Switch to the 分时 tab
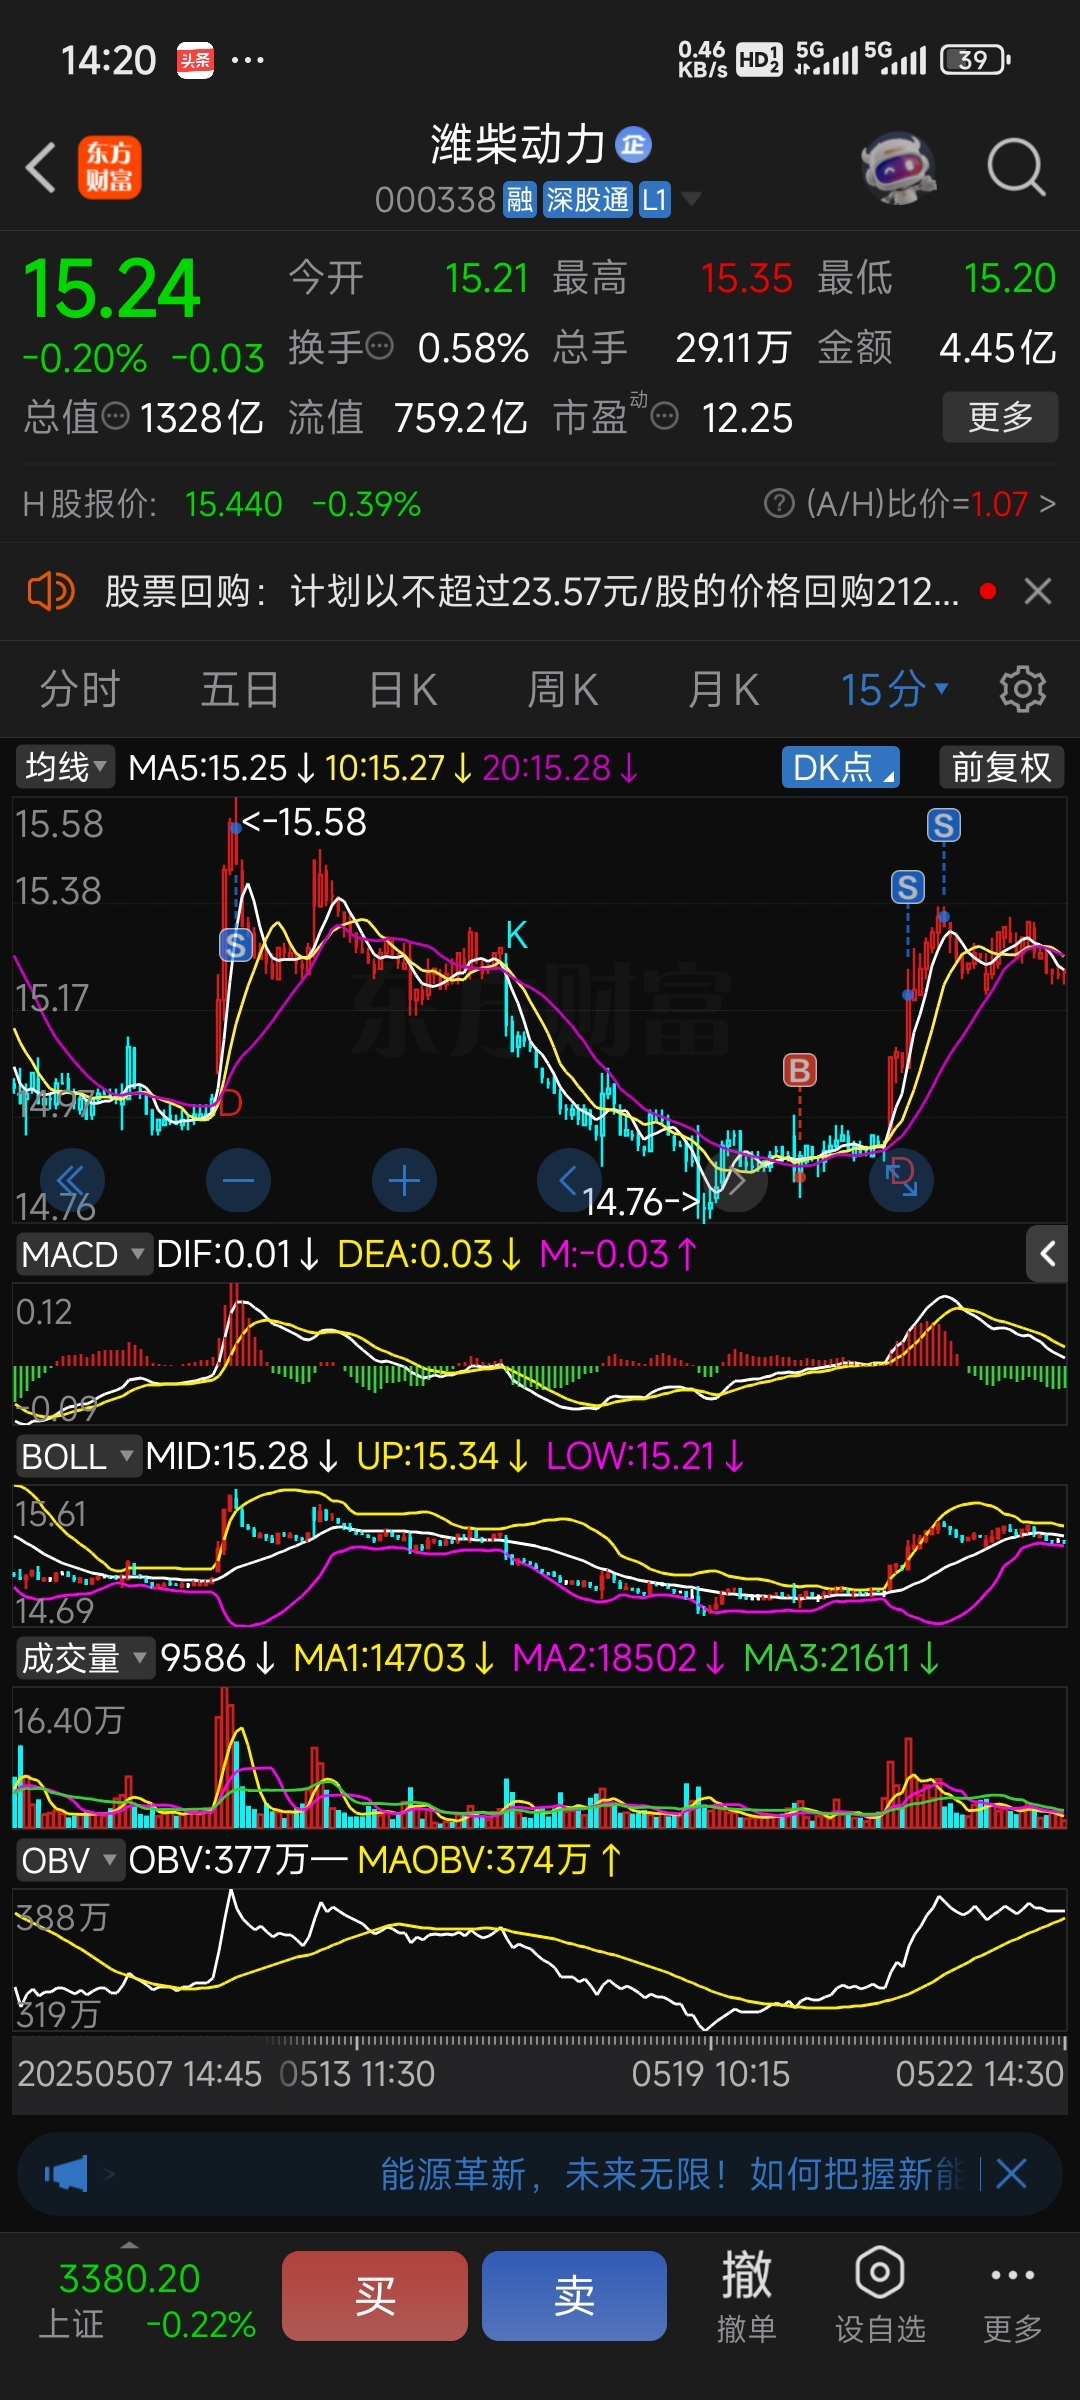Viewport: 1080px width, 2400px height. [80, 690]
